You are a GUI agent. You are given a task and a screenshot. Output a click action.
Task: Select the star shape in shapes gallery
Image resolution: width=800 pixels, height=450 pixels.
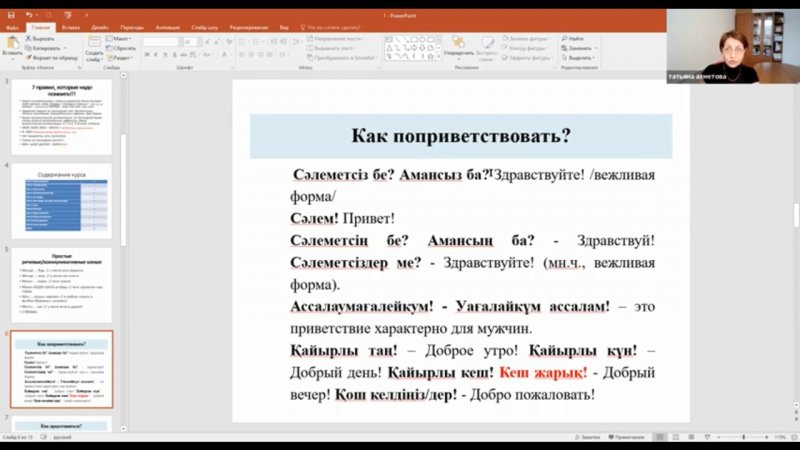point(430,56)
